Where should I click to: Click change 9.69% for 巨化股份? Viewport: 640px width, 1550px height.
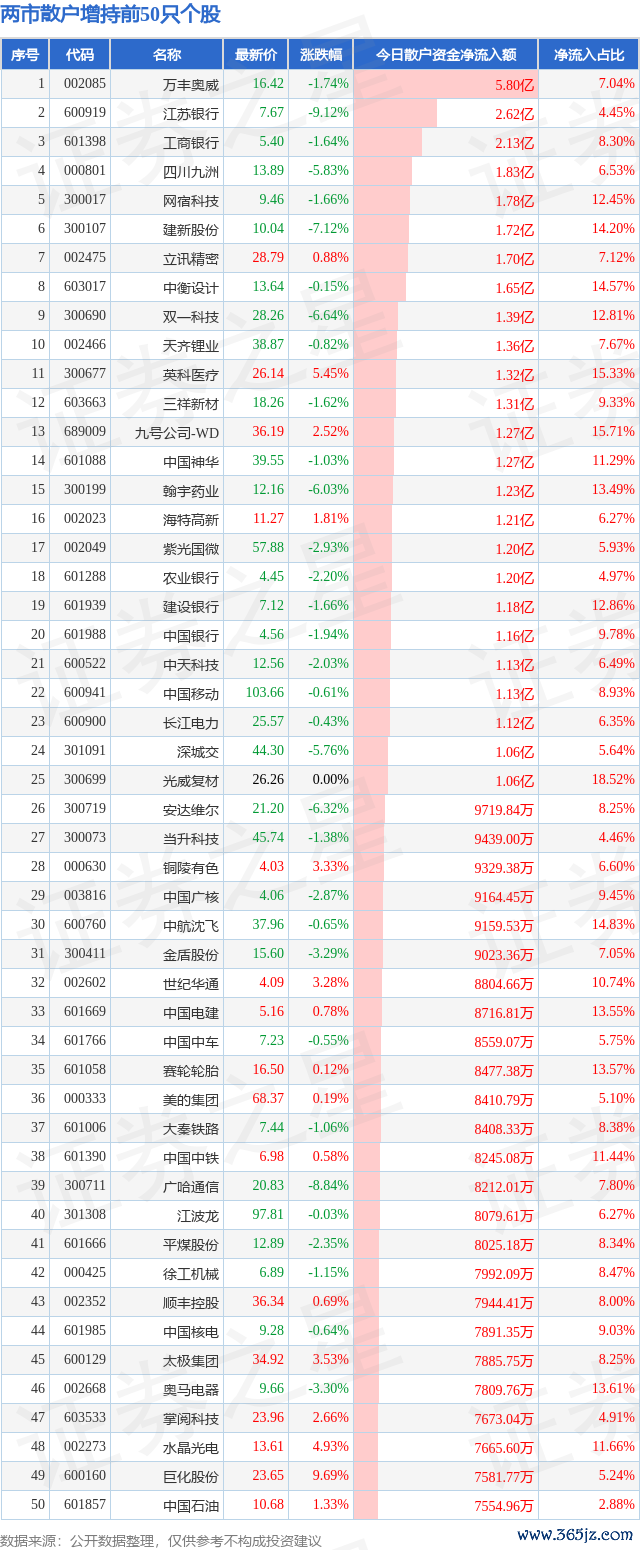coord(331,1476)
